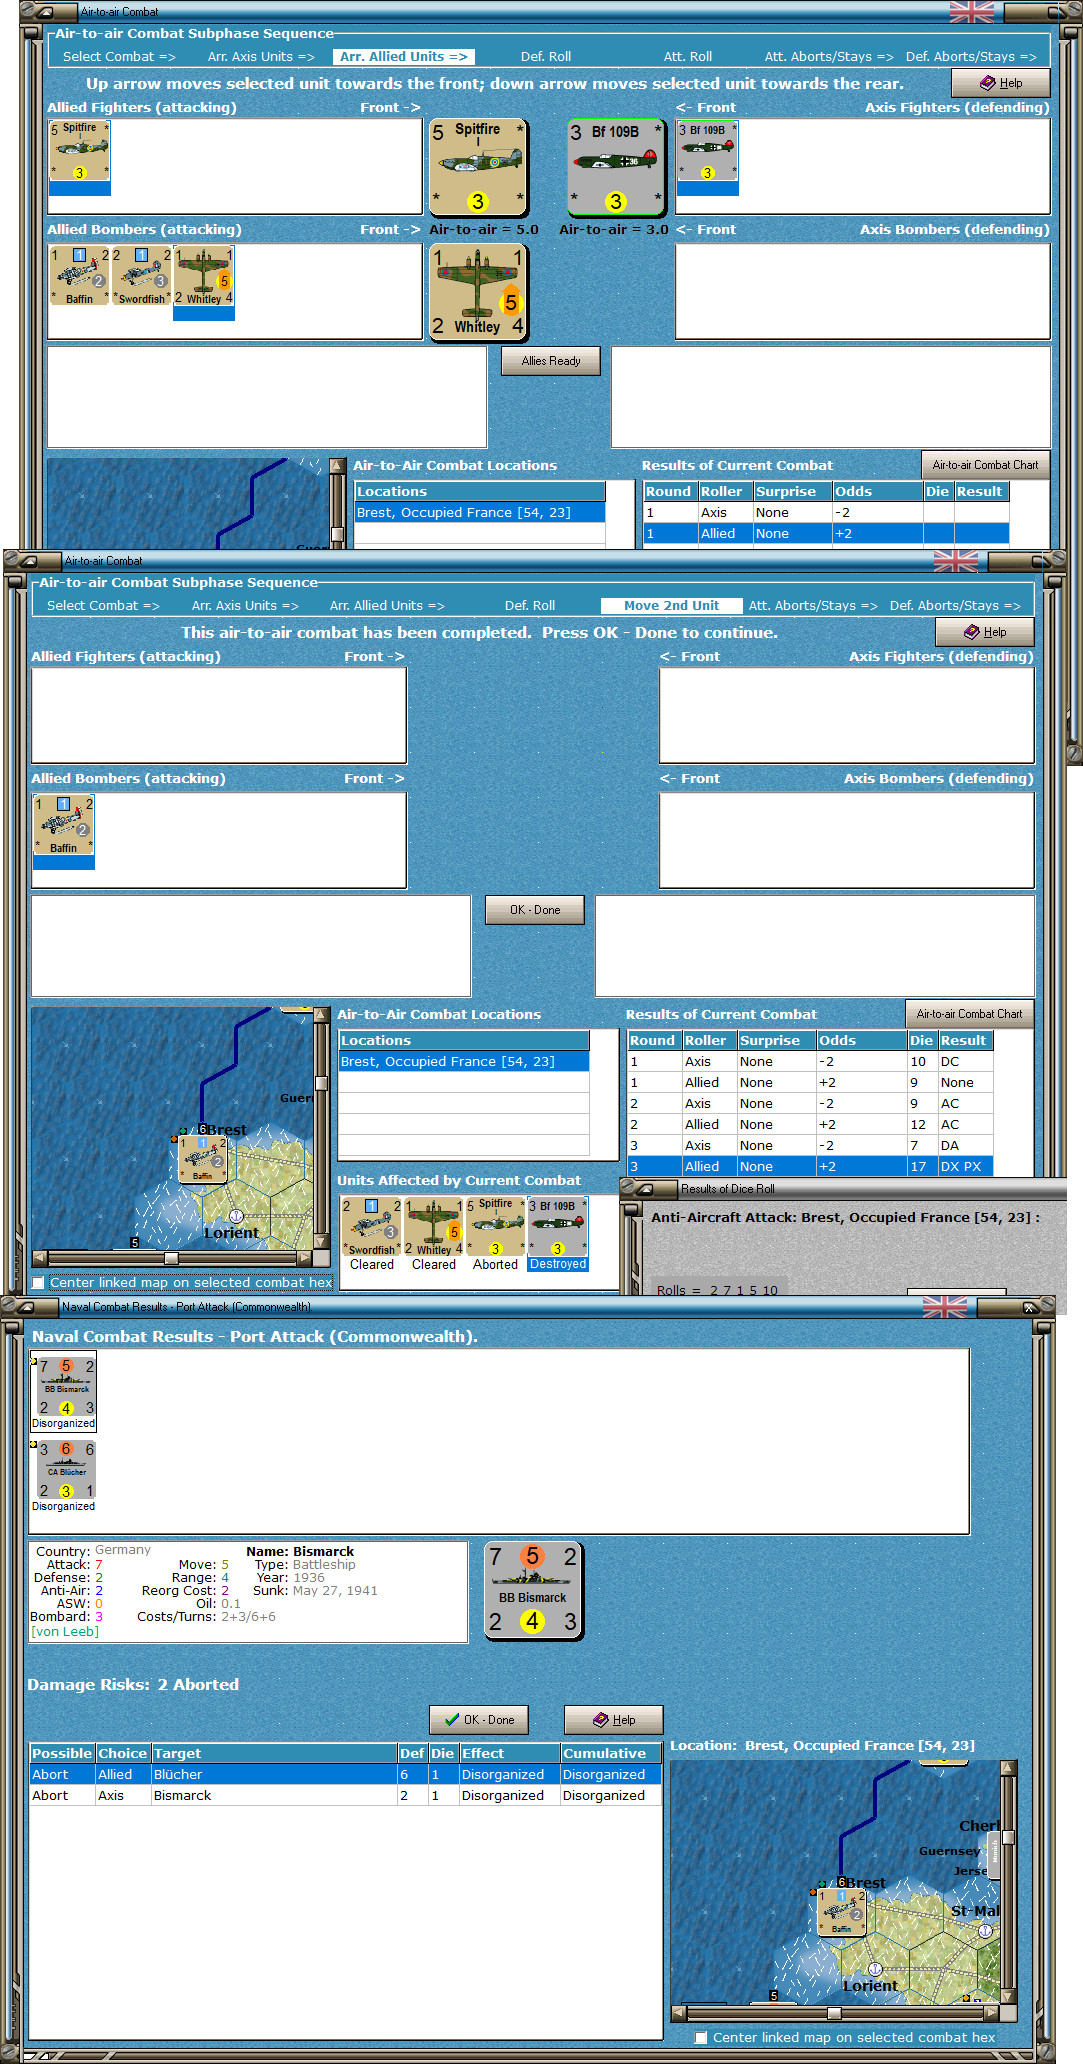
Task: Click scroll-left arrow under middle map
Action: [x=39, y=1258]
